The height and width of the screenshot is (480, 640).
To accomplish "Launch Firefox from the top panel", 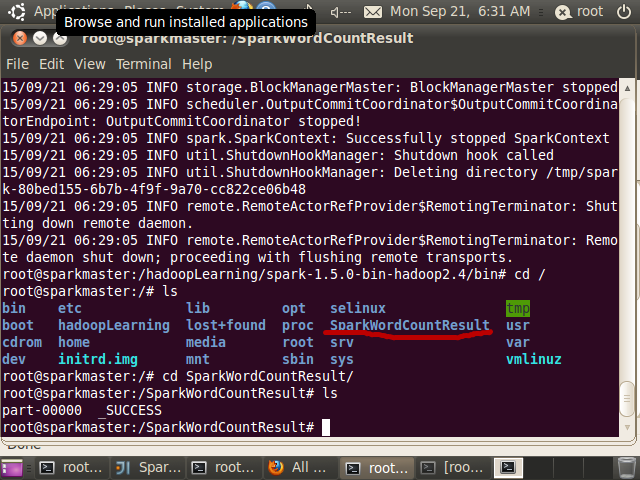I will coord(242,6).
